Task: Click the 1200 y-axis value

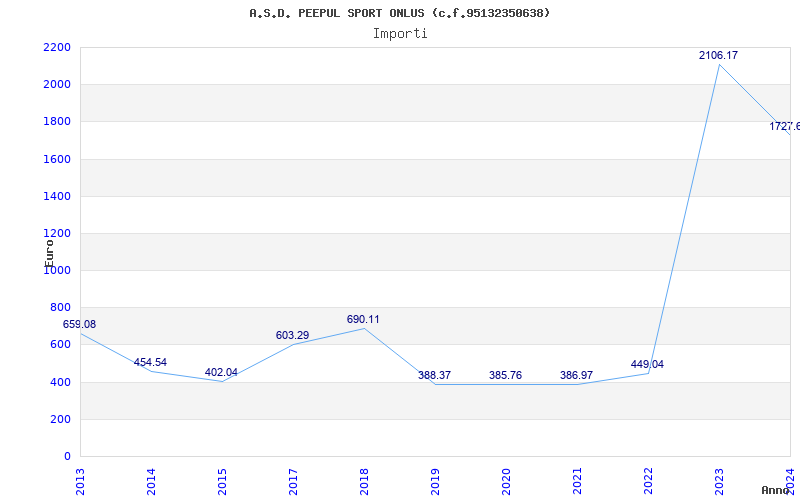Action: [x=57, y=234]
